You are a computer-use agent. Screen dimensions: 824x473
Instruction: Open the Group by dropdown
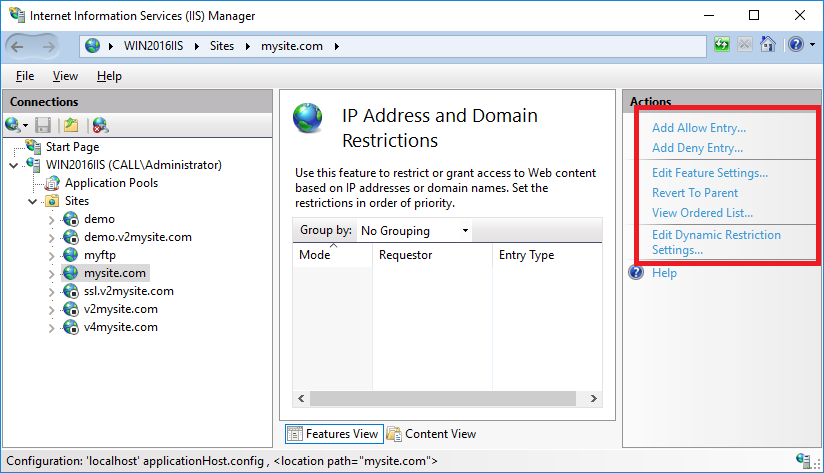(x=414, y=231)
